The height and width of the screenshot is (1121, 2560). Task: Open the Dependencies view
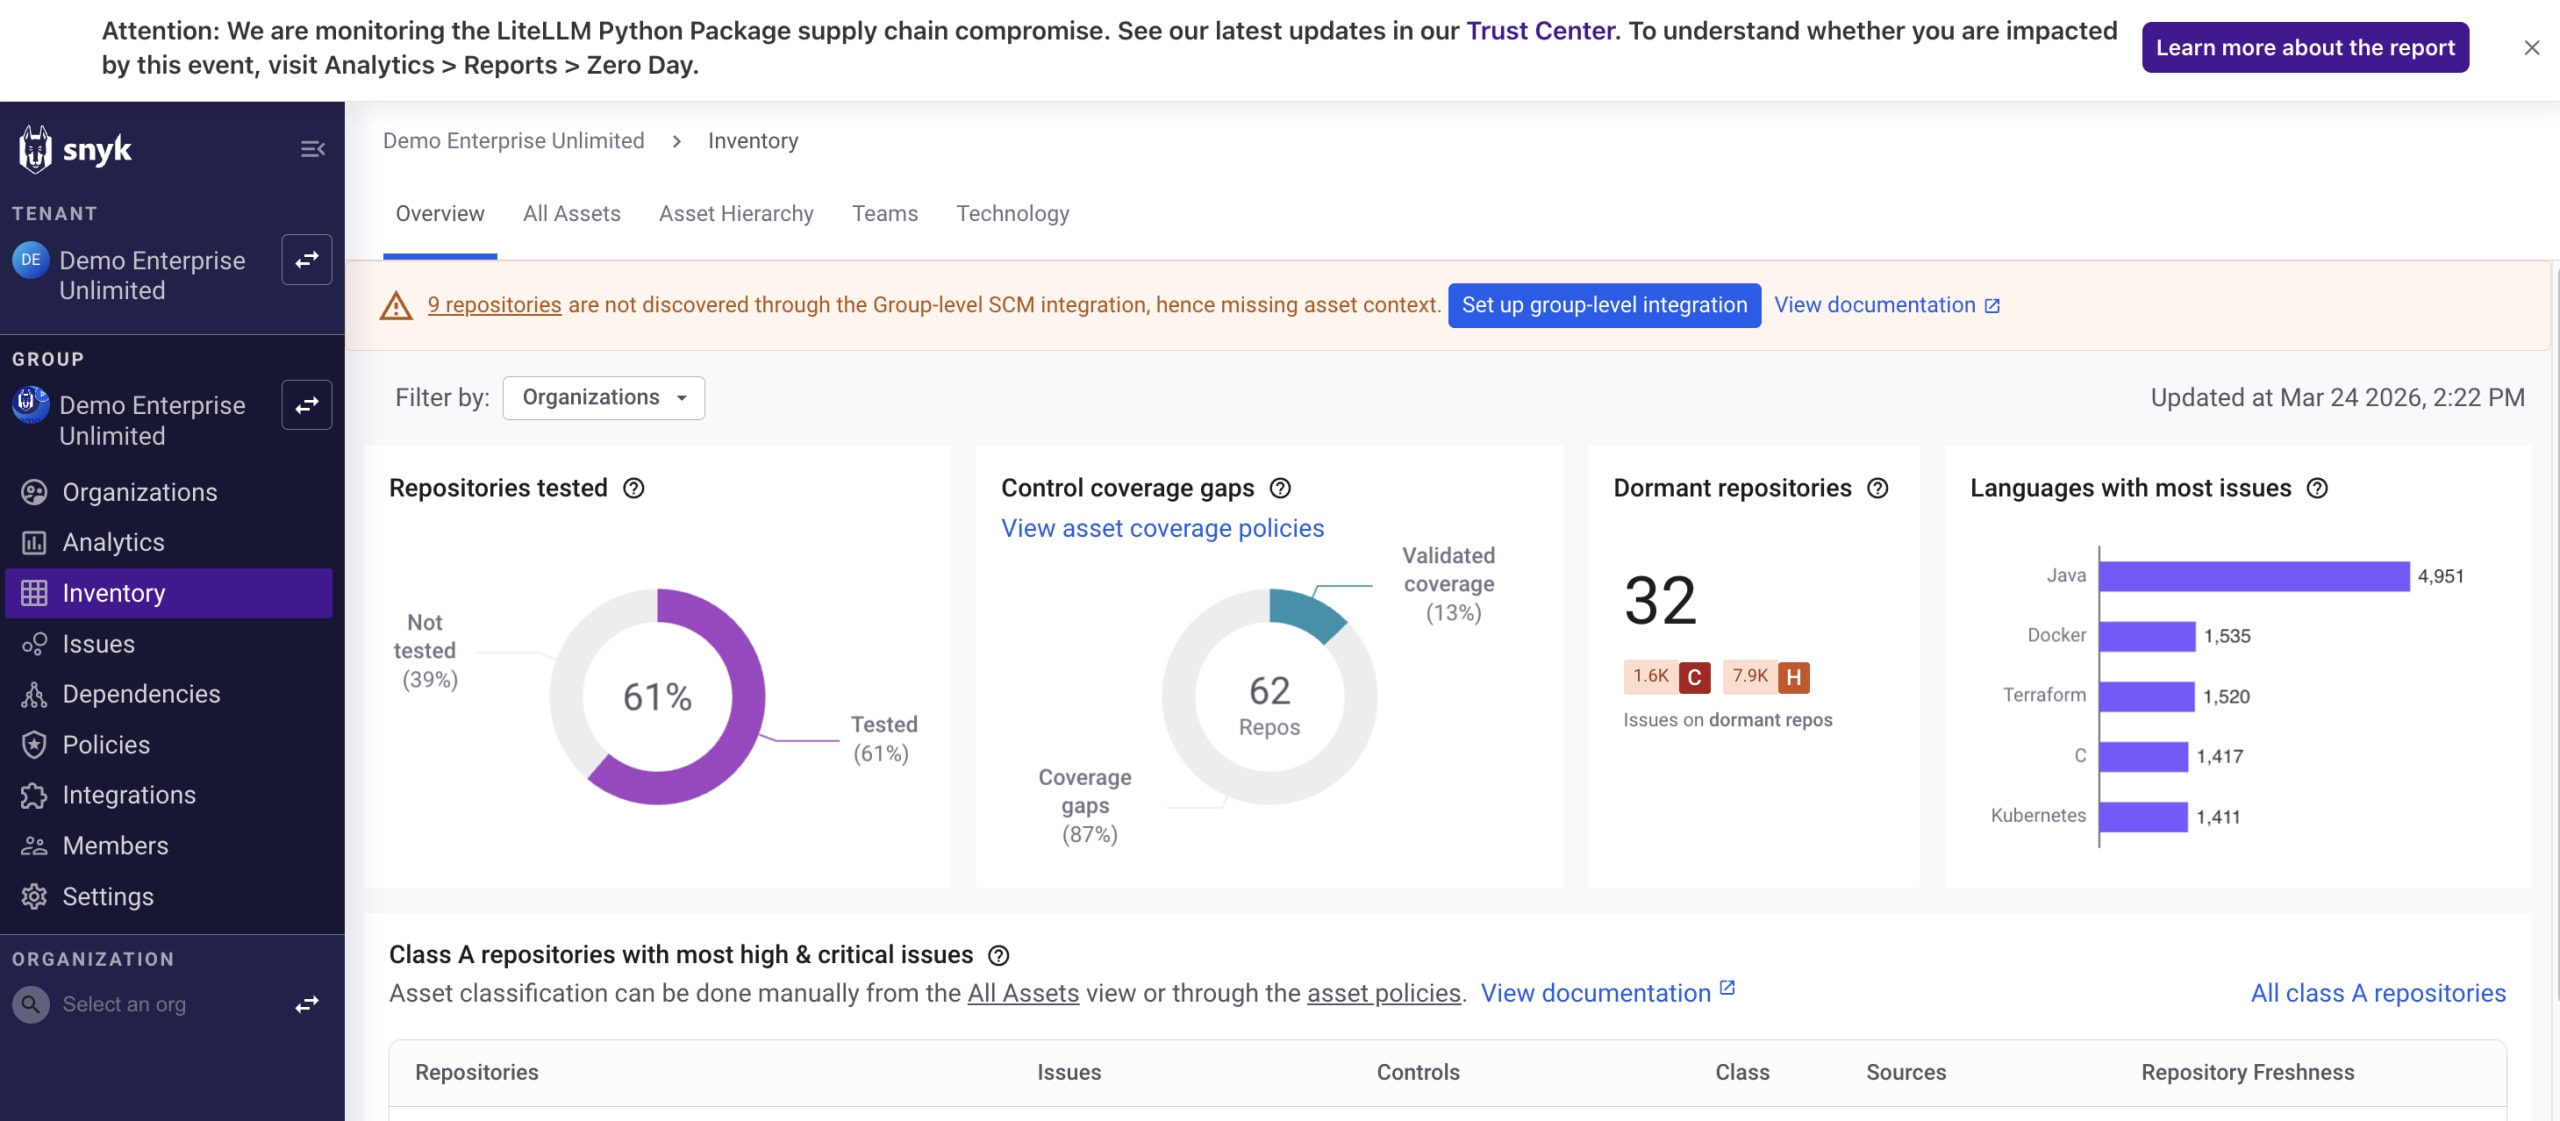(141, 694)
